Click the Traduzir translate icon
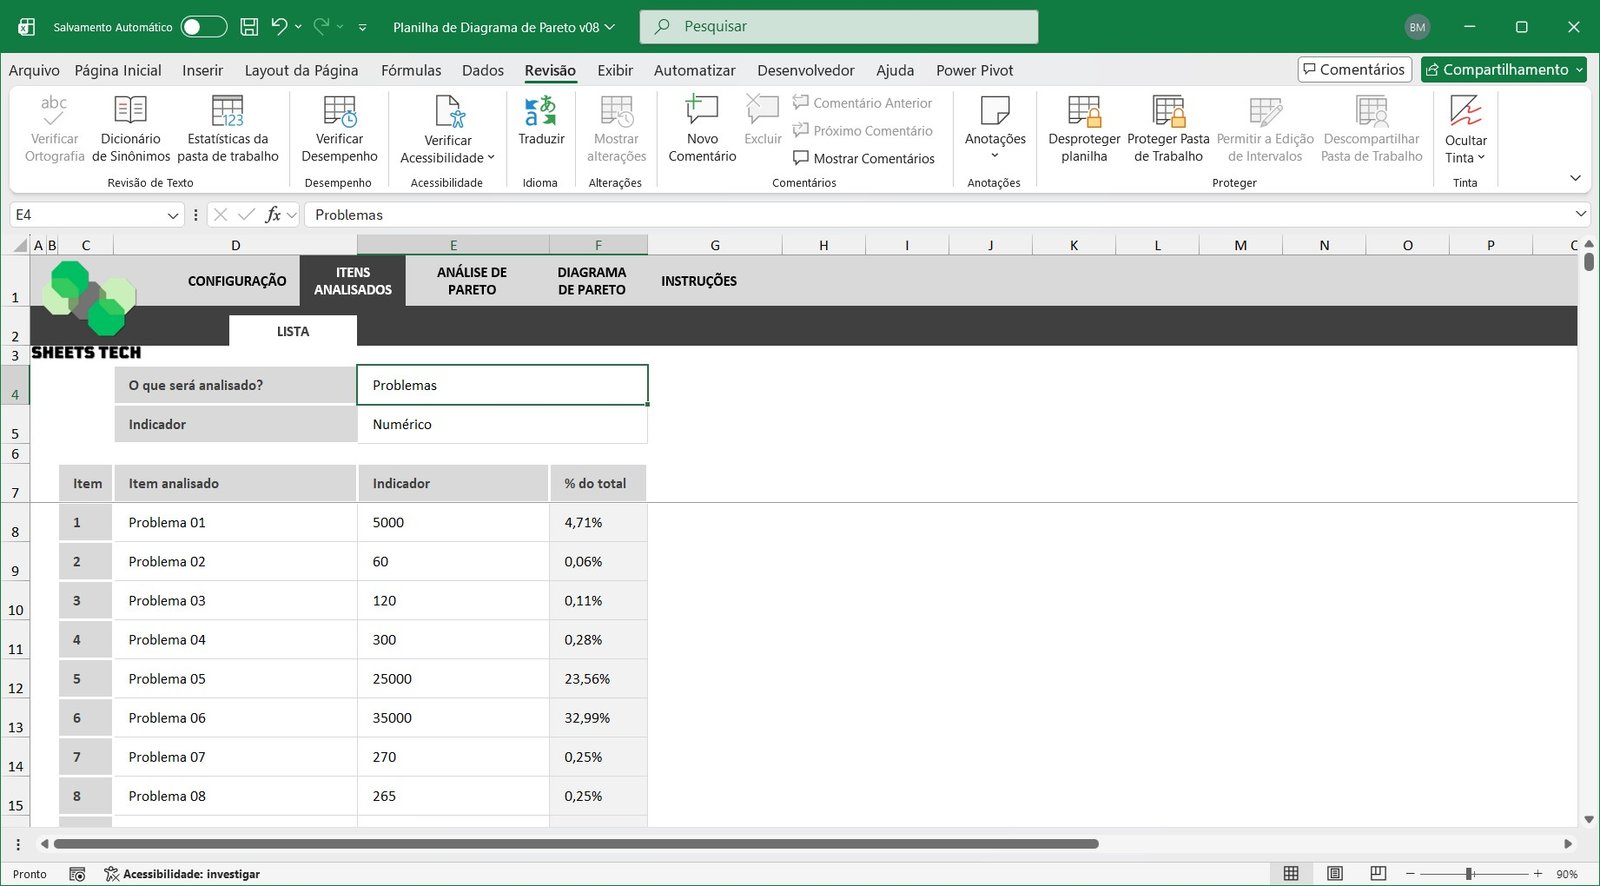The width and height of the screenshot is (1600, 886). tap(541, 111)
